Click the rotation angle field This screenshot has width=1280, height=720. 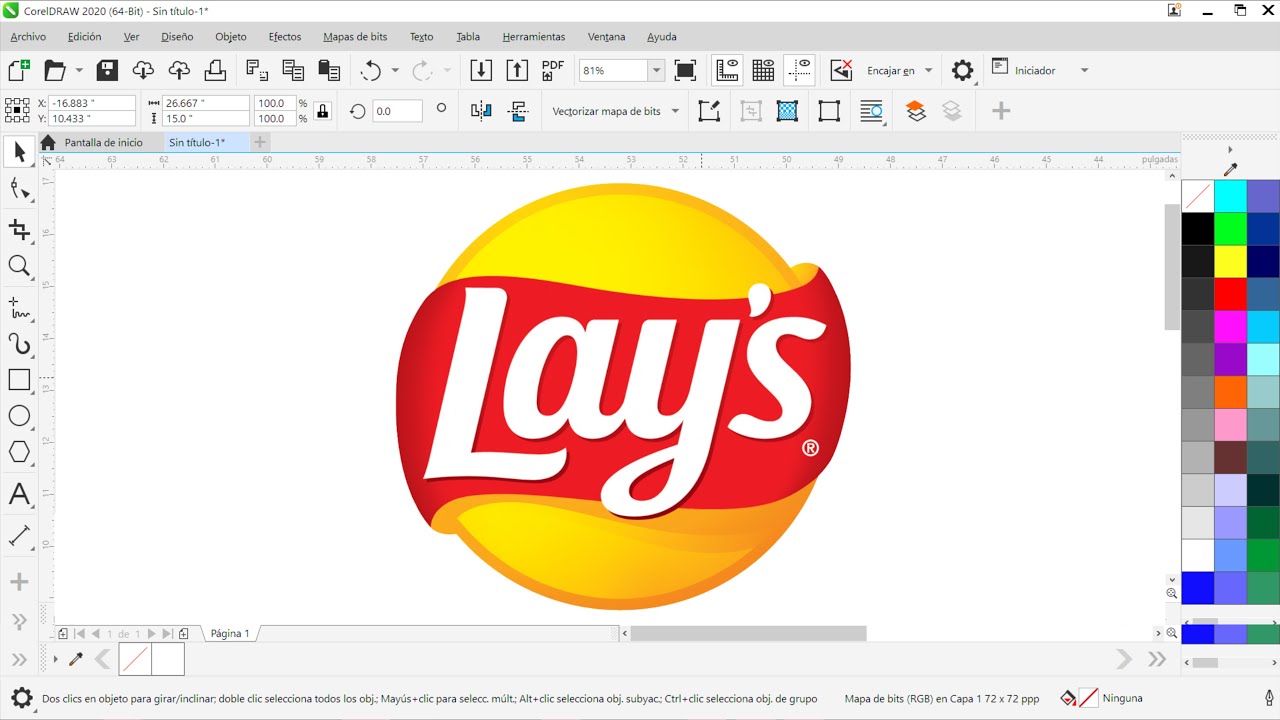click(x=397, y=111)
